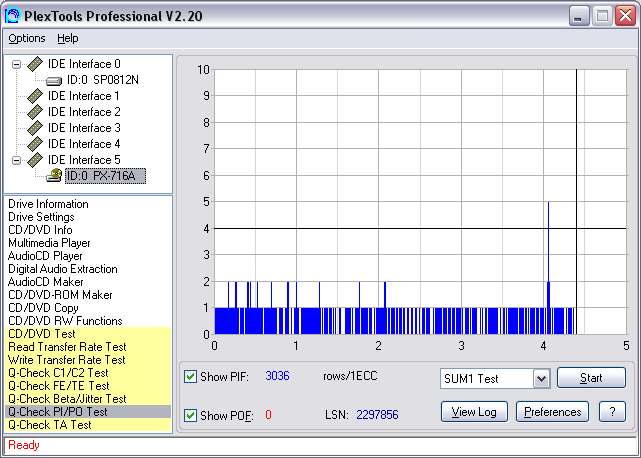Select Q-Check PI/PO Test
Viewport: 641px width, 458px height.
88,412
